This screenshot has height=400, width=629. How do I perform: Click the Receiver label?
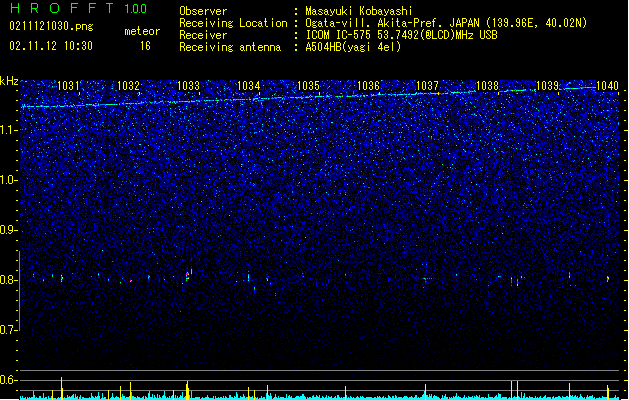point(203,35)
